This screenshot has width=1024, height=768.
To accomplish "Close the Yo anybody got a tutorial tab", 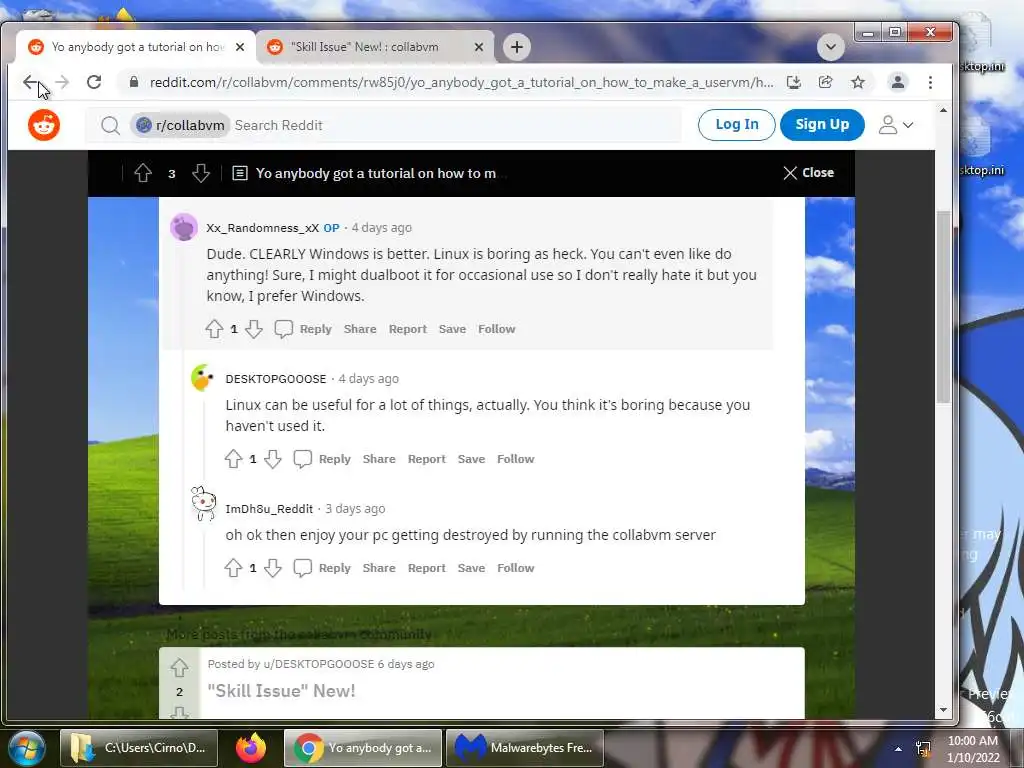I will 240,47.
